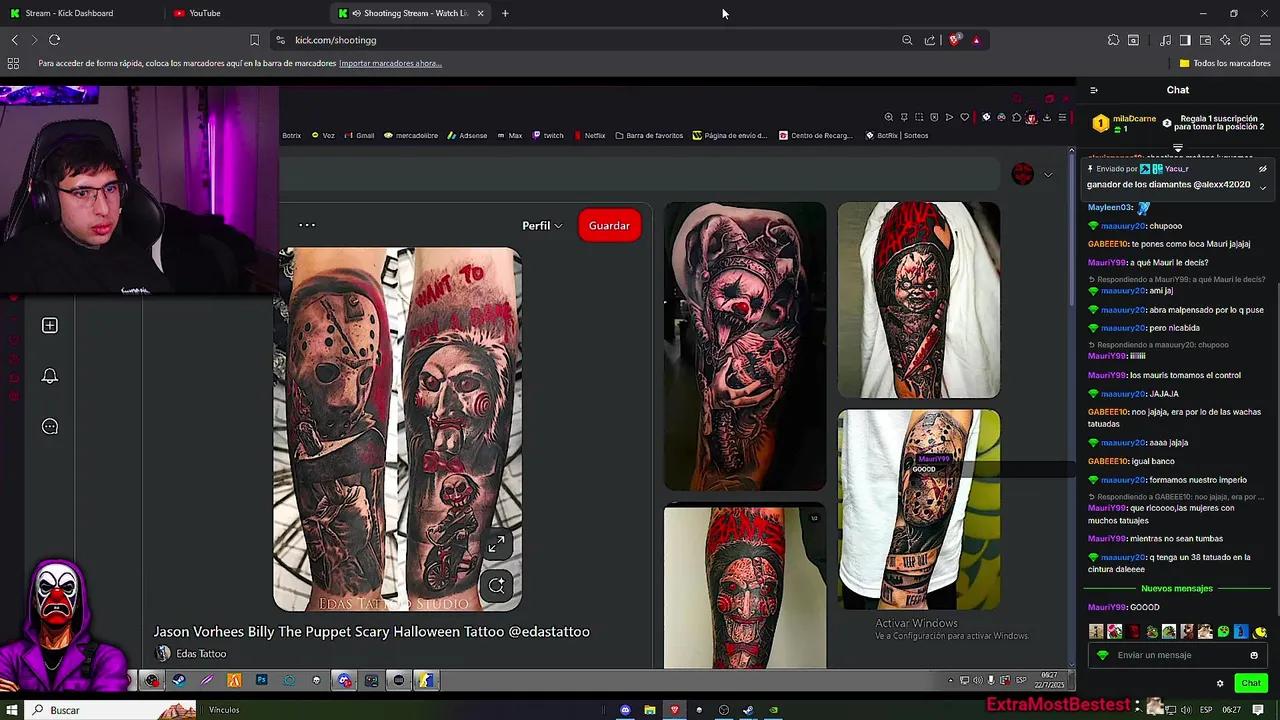1280x720 pixels.
Task: Expand Pinterest account chevron beside avatar
Action: pyautogui.click(x=1048, y=175)
